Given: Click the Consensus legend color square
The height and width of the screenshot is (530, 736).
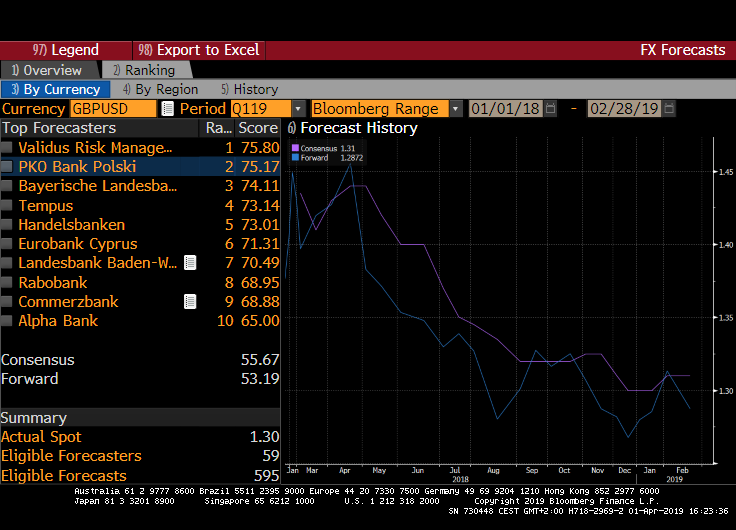Looking at the screenshot, I should point(296,148).
